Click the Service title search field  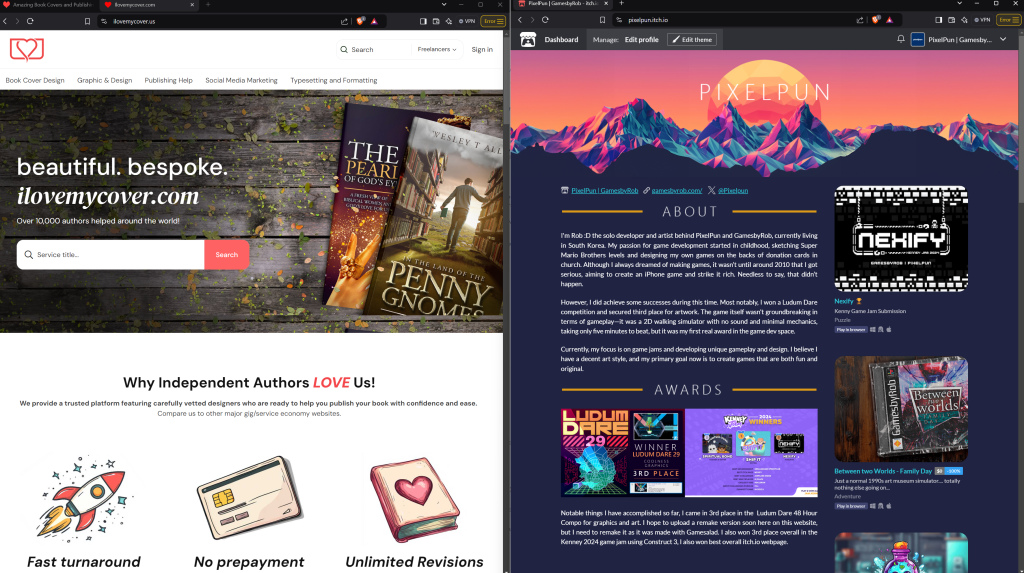tap(111, 255)
